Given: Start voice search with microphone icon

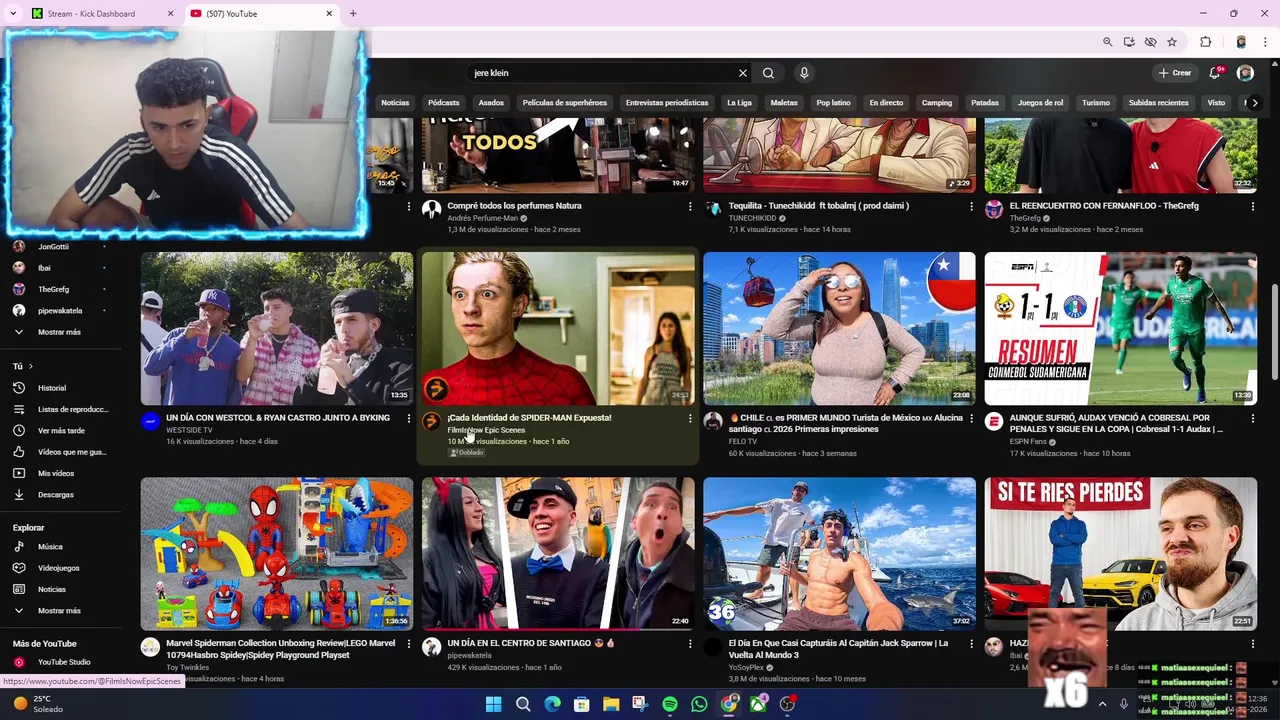Looking at the screenshot, I should click(804, 73).
